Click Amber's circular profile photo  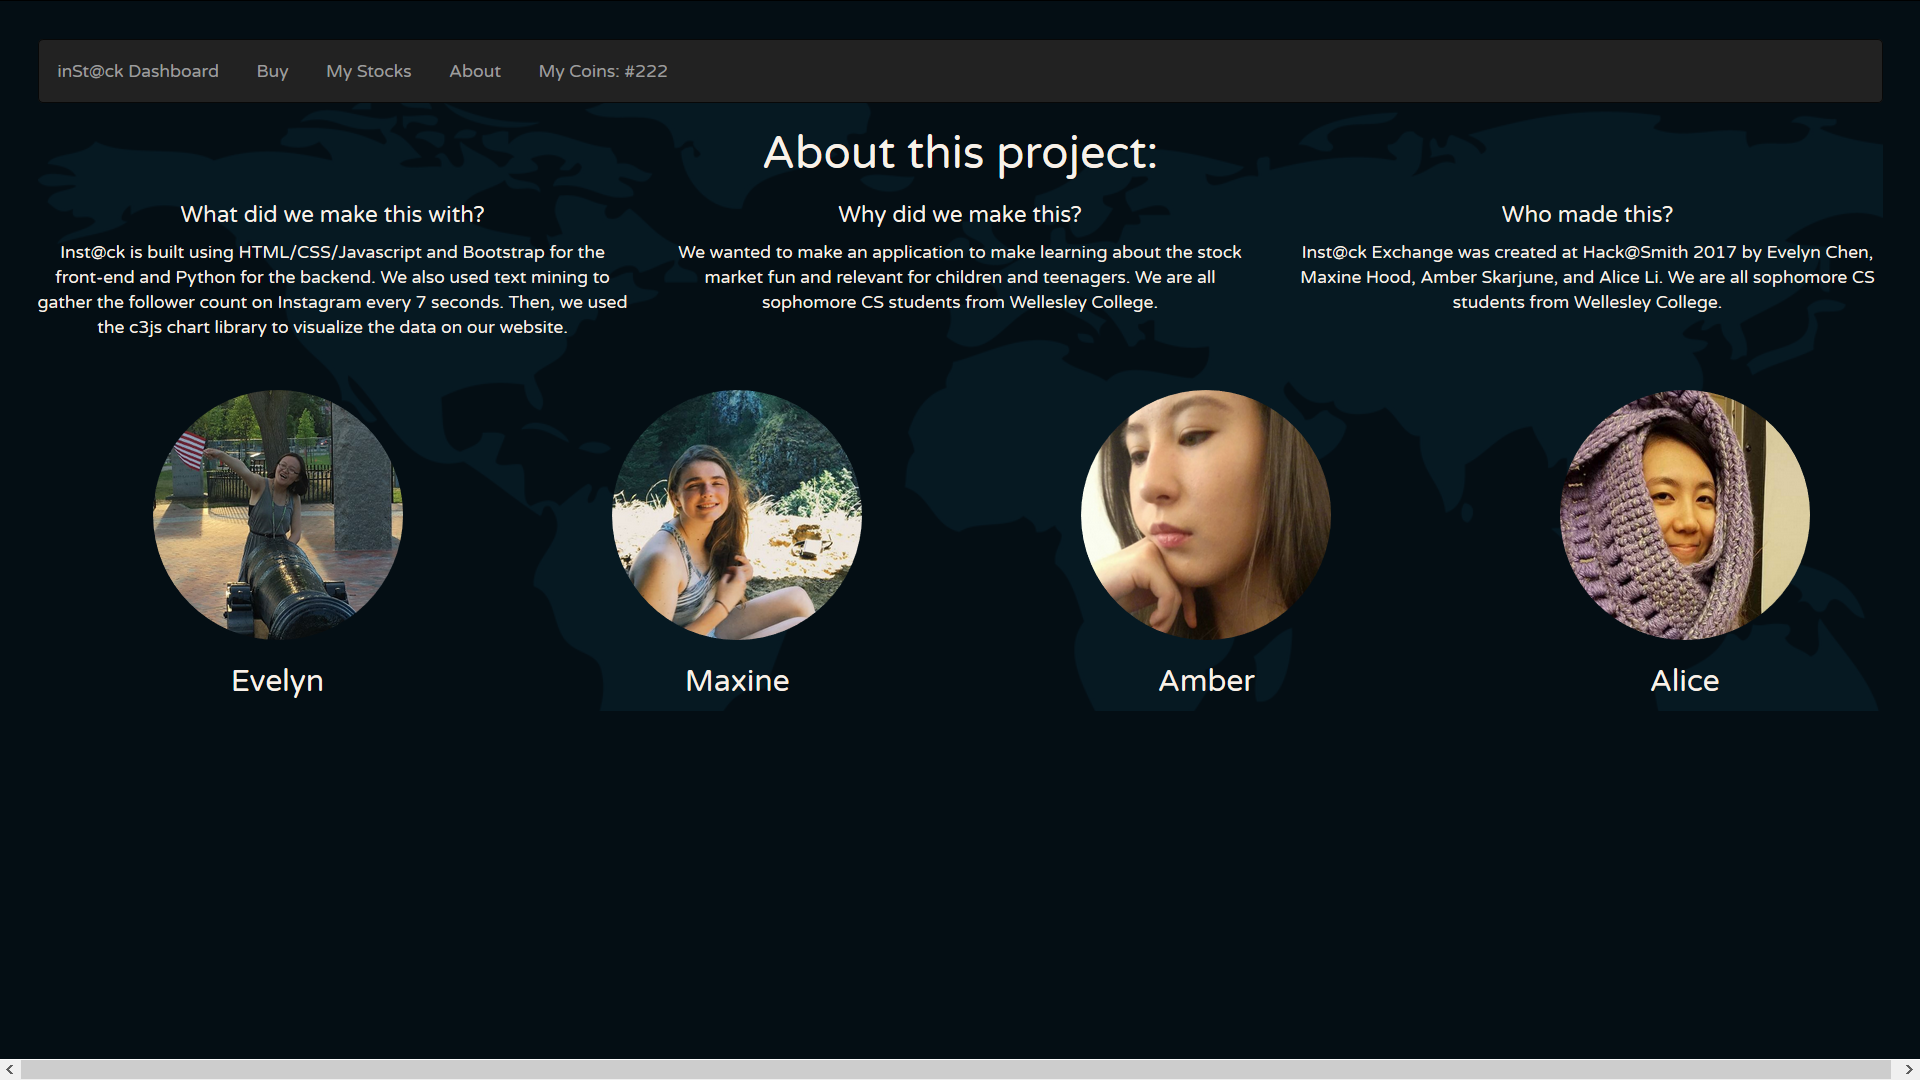point(1205,515)
